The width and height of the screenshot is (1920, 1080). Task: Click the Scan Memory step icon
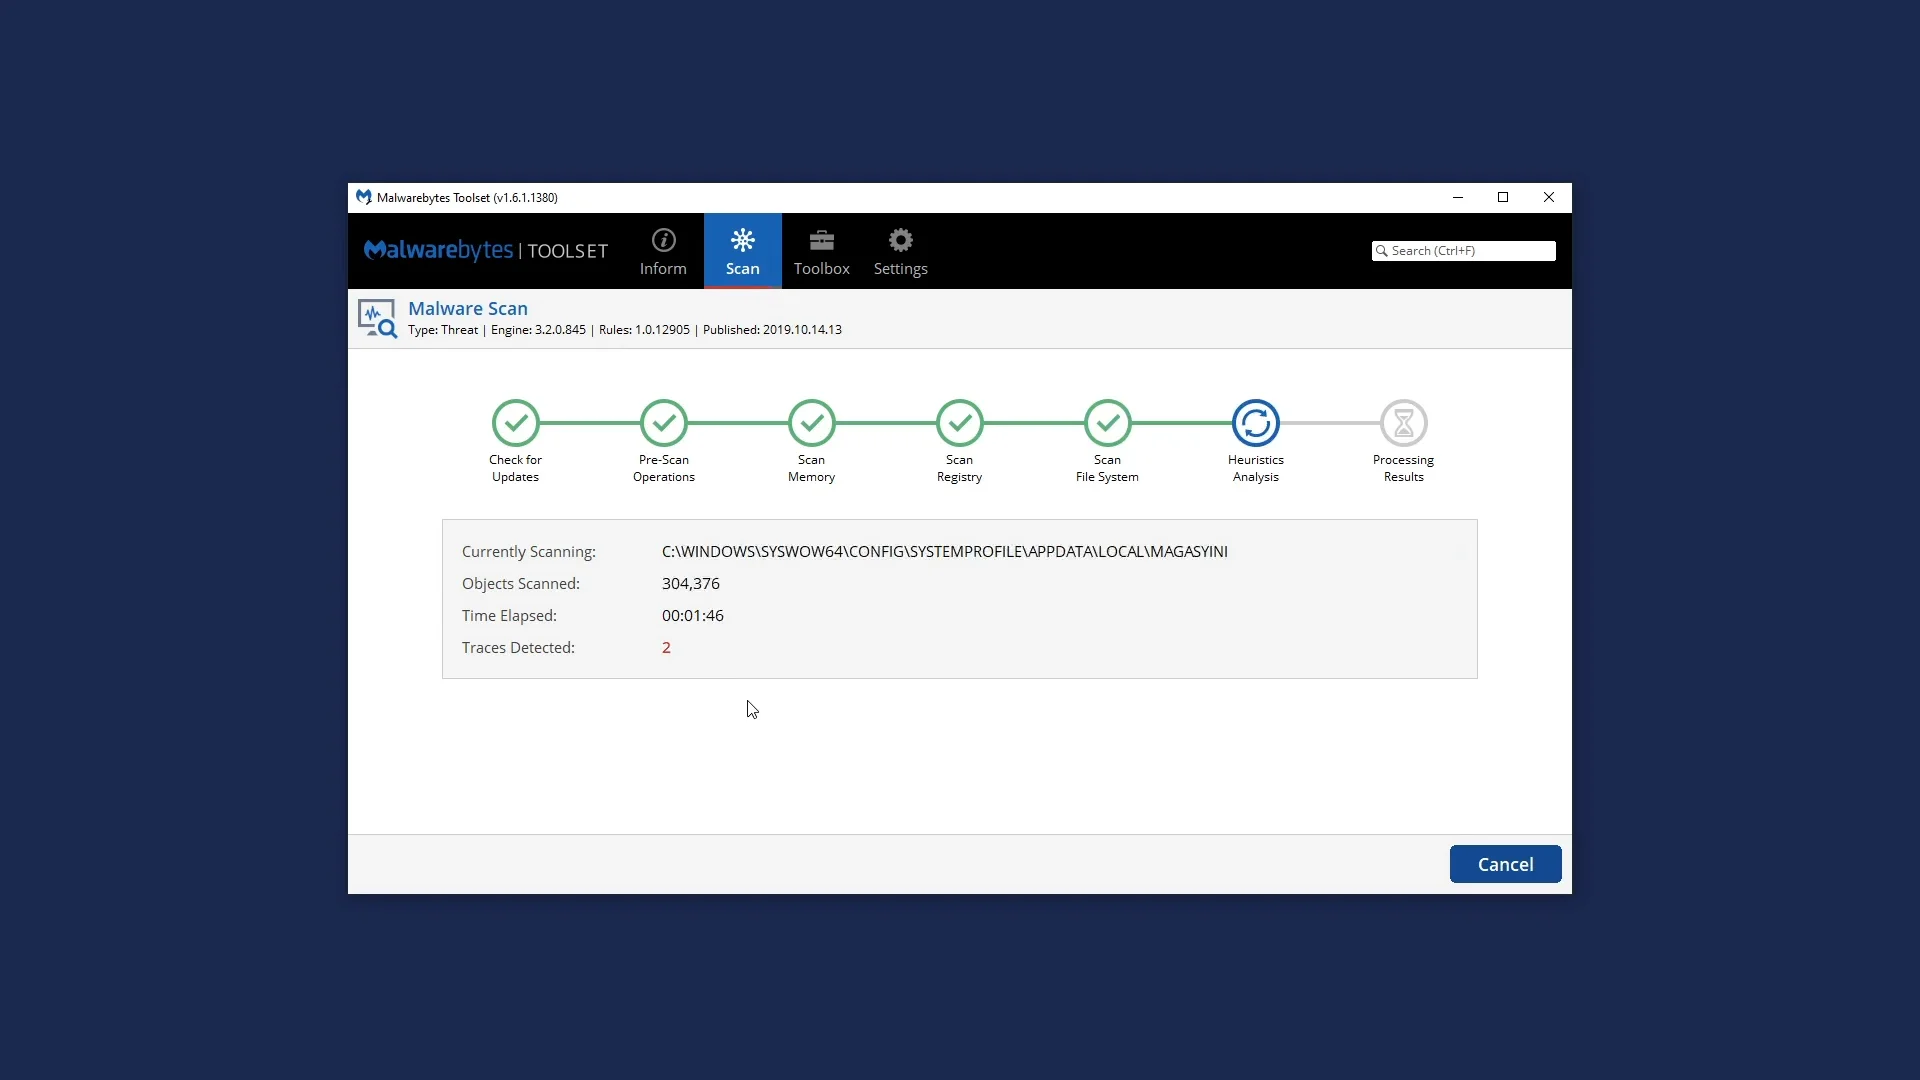coord(811,424)
